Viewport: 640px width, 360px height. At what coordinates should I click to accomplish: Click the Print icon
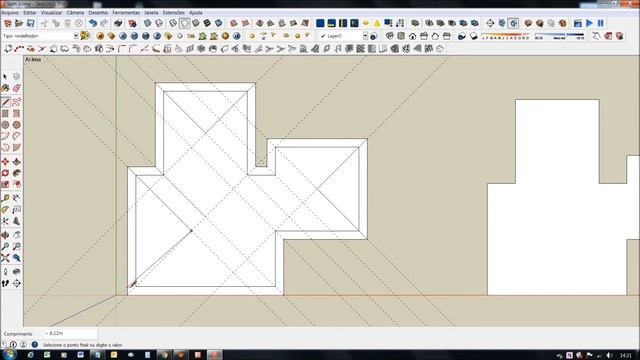[118, 23]
